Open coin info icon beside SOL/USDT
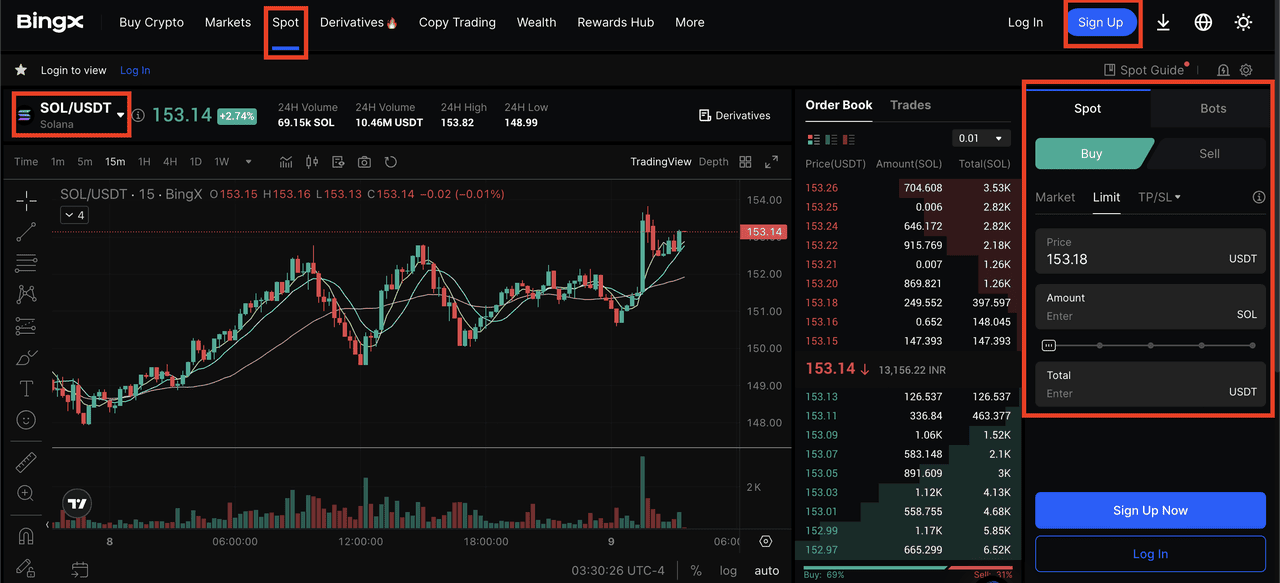Image resolution: width=1280 pixels, height=583 pixels. (x=138, y=115)
